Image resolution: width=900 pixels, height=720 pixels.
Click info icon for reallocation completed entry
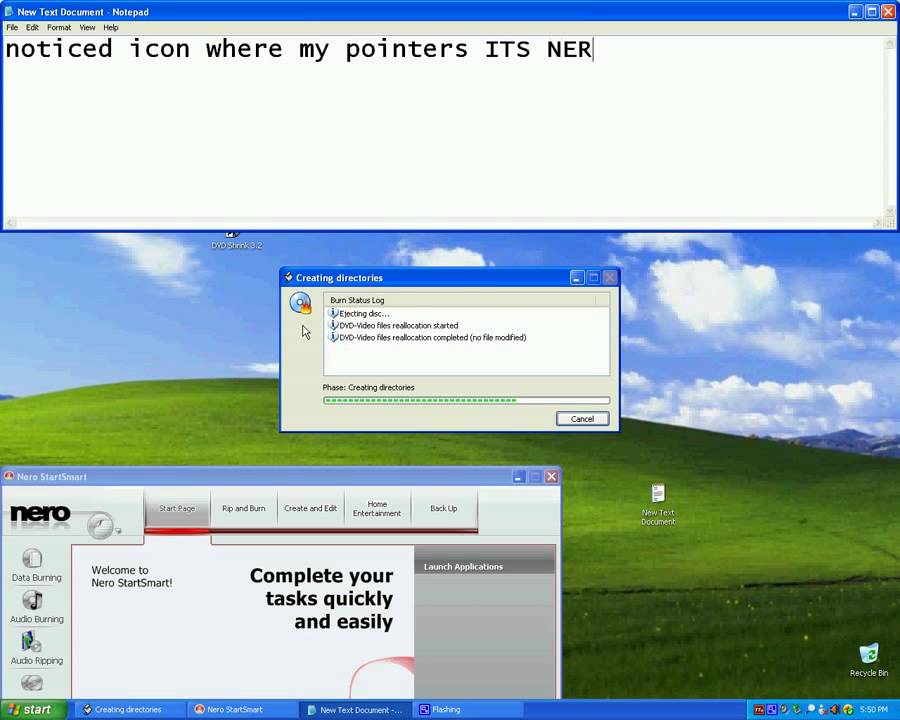point(333,337)
